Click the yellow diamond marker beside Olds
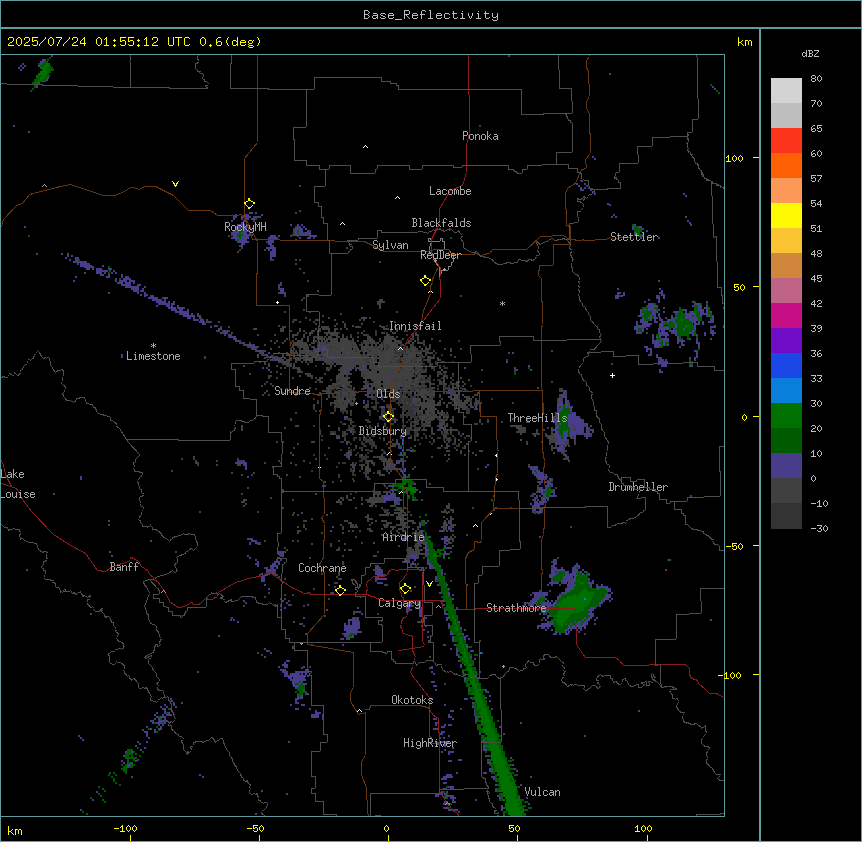862x842 pixels. [389, 417]
